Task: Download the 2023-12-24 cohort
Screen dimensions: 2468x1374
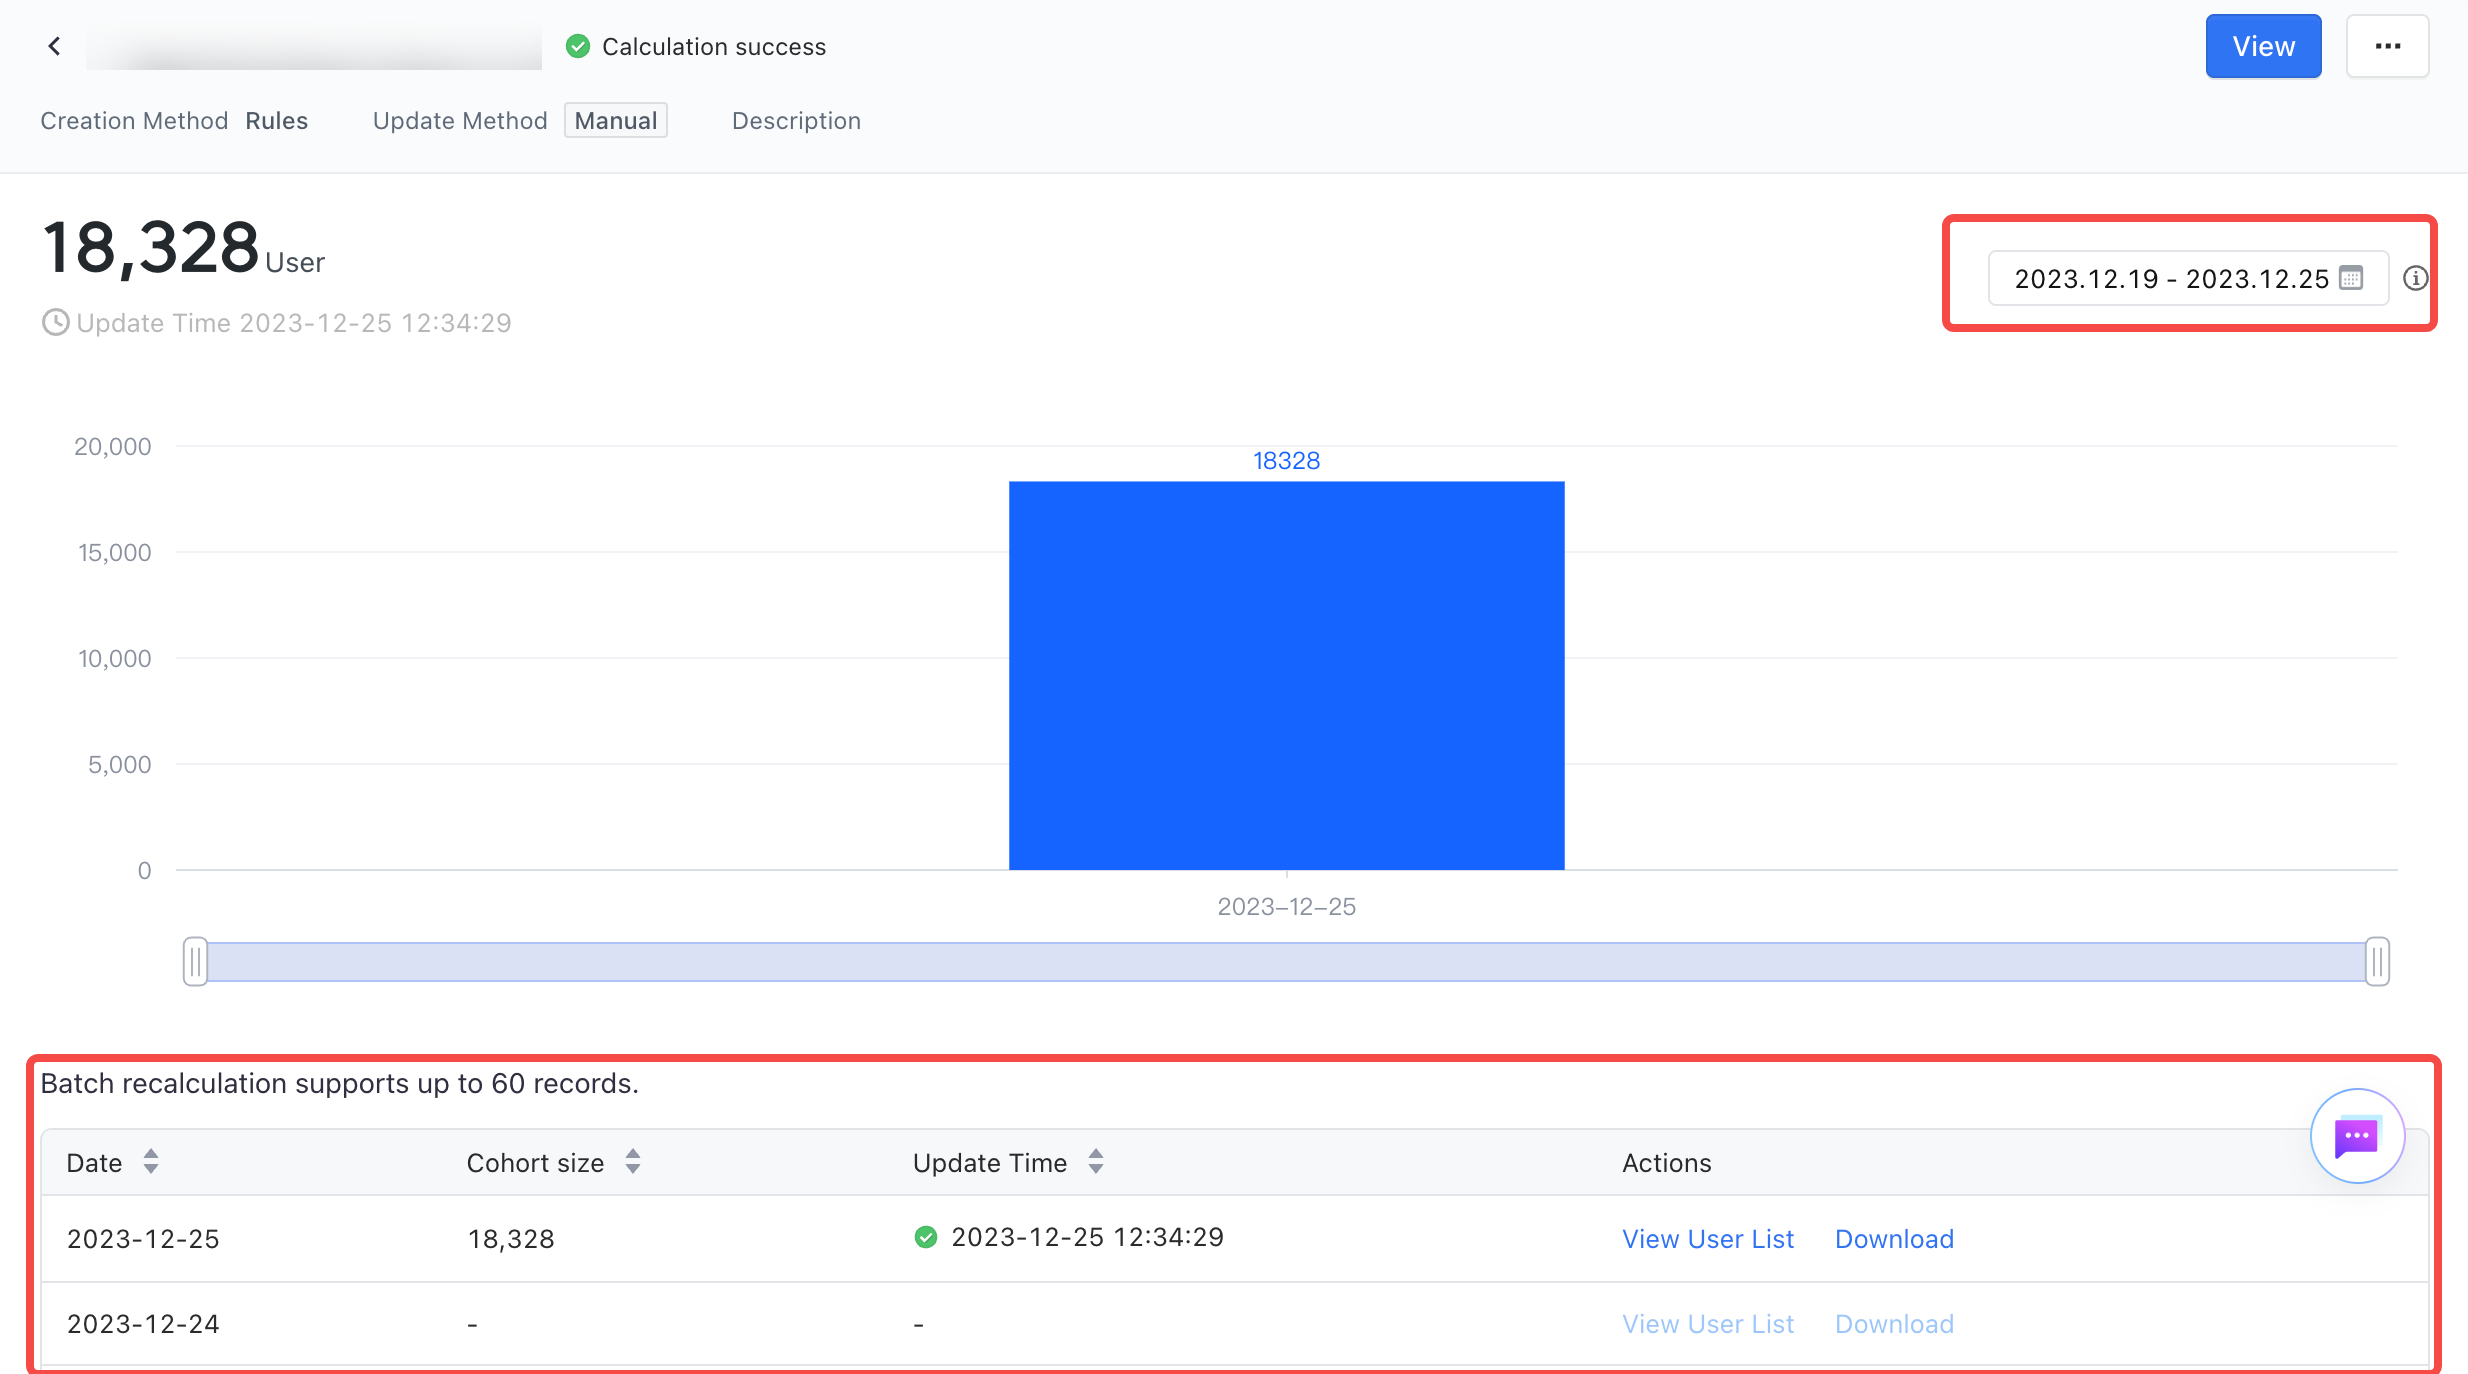Action: (1894, 1324)
